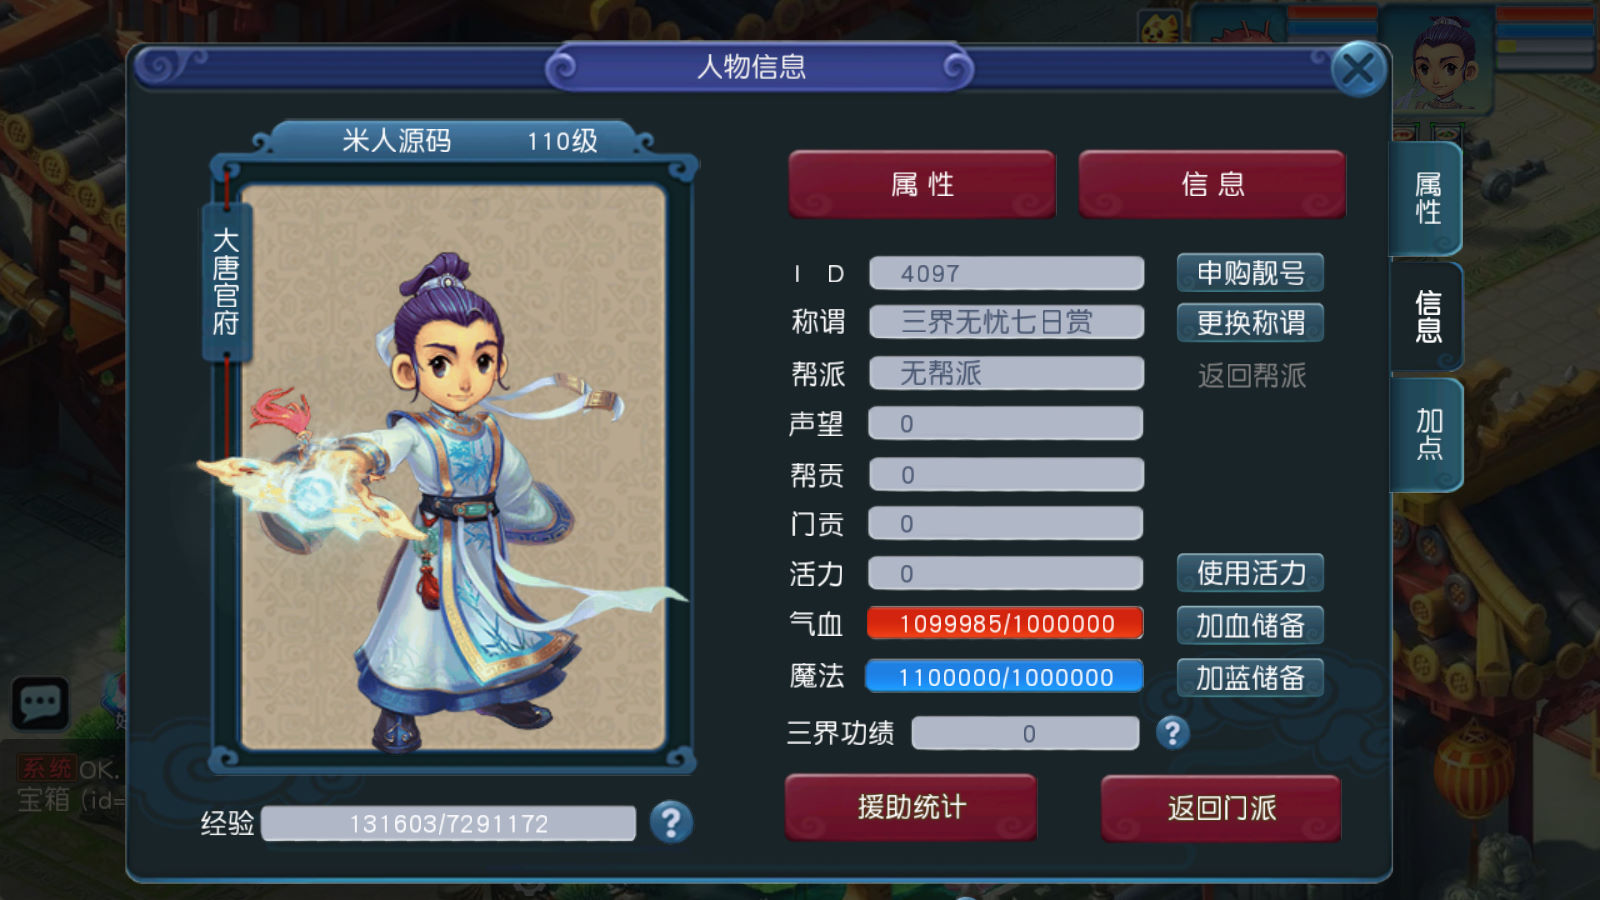Click the 更换称谓 button

coord(1250,322)
